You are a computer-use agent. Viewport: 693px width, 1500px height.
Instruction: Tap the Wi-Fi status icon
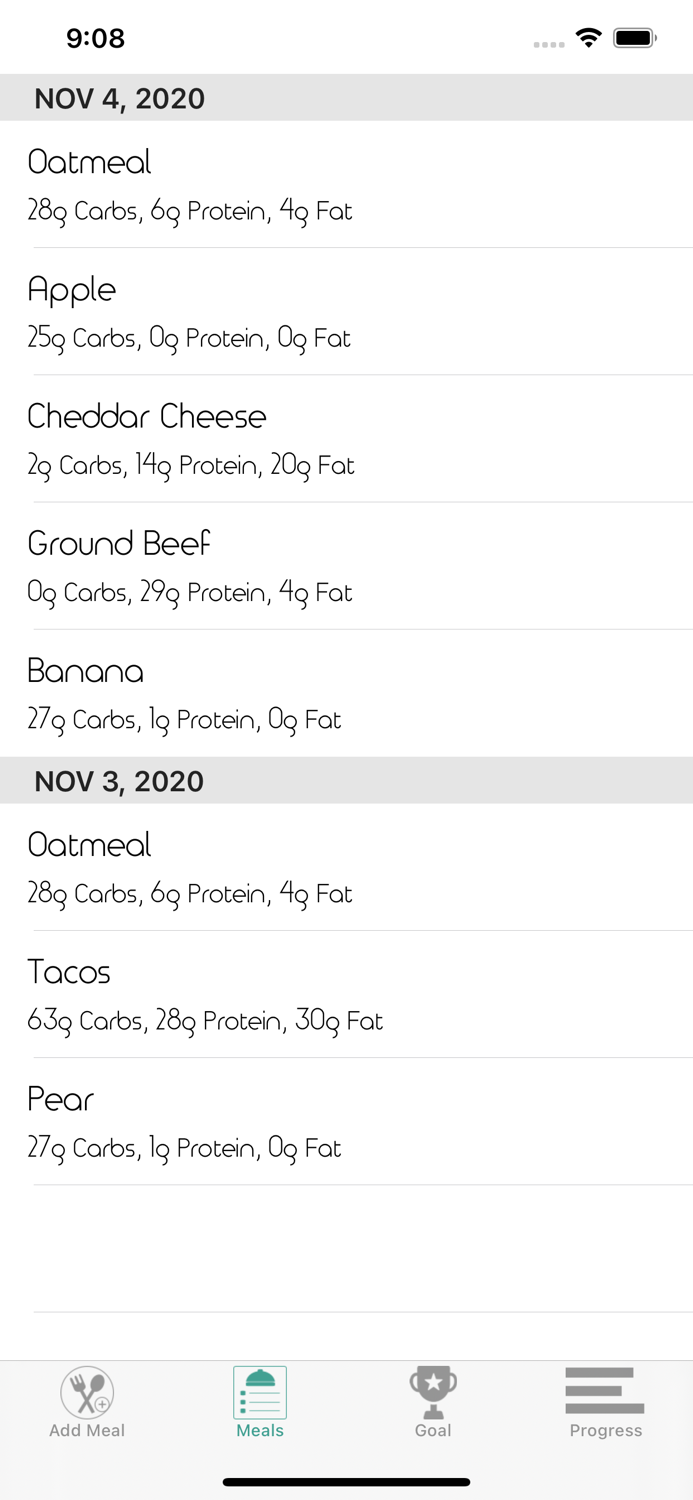point(589,38)
